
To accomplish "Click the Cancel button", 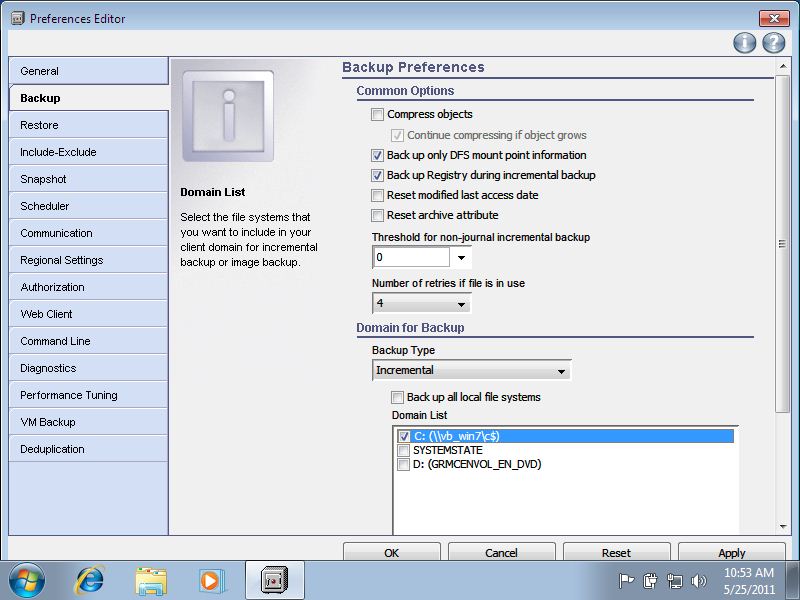I will [x=501, y=552].
